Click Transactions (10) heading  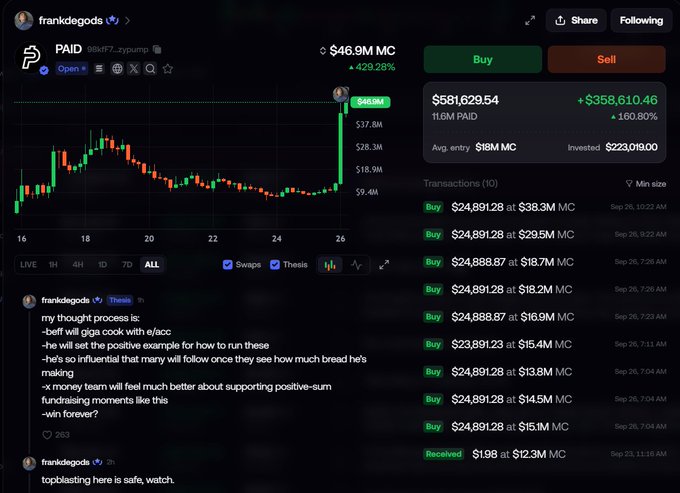click(461, 183)
